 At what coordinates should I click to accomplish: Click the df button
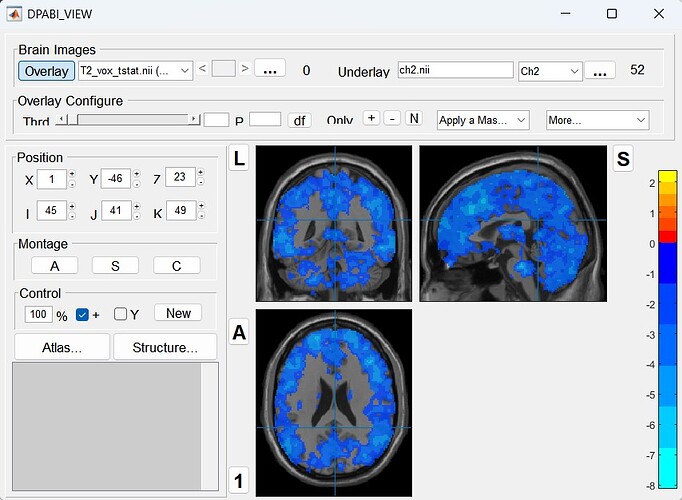point(299,120)
